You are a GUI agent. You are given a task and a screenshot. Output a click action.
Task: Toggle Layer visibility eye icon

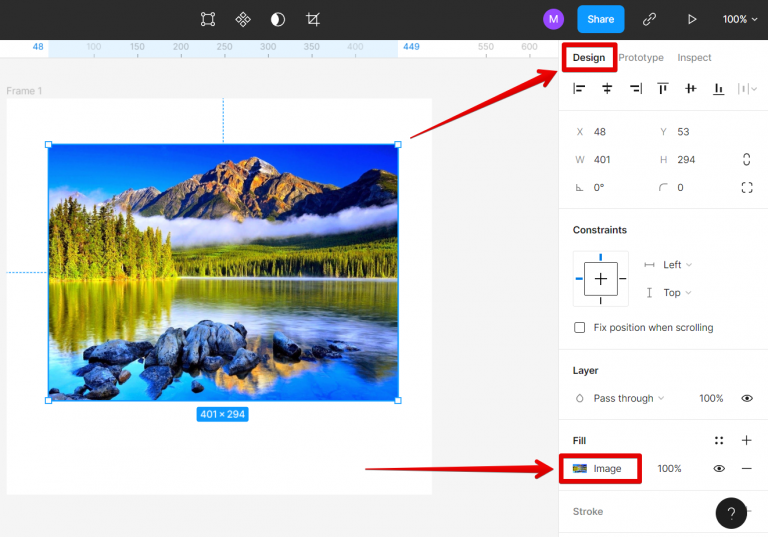[747, 398]
